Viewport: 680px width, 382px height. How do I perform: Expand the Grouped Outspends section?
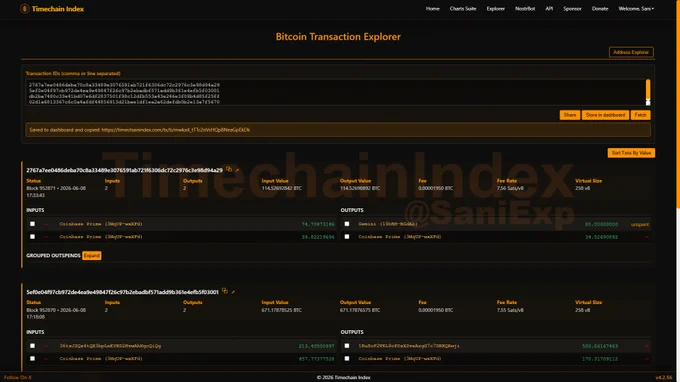[x=92, y=255]
